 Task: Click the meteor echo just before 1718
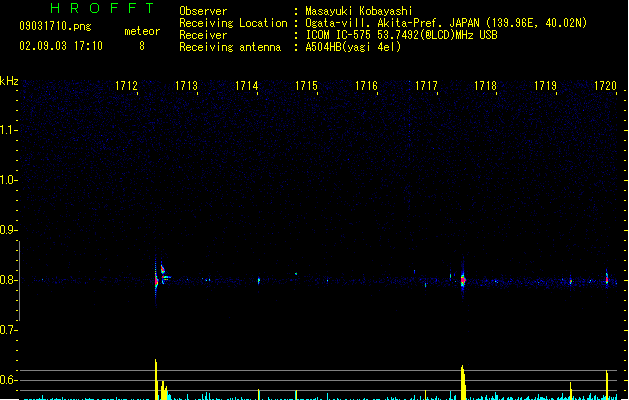tap(463, 280)
